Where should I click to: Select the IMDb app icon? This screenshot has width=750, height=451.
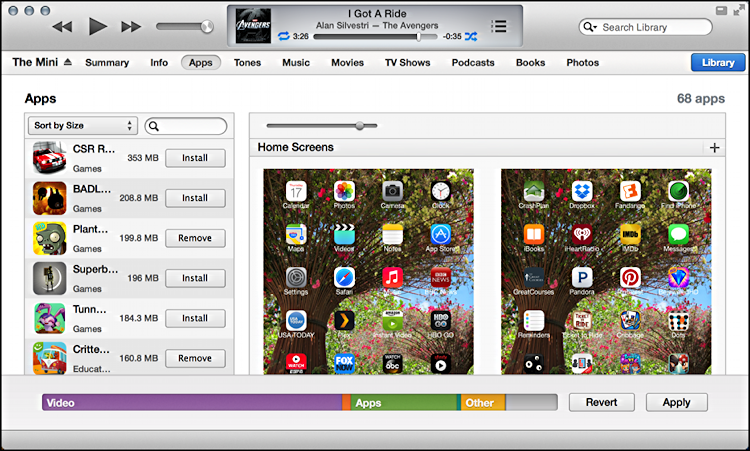[630, 234]
